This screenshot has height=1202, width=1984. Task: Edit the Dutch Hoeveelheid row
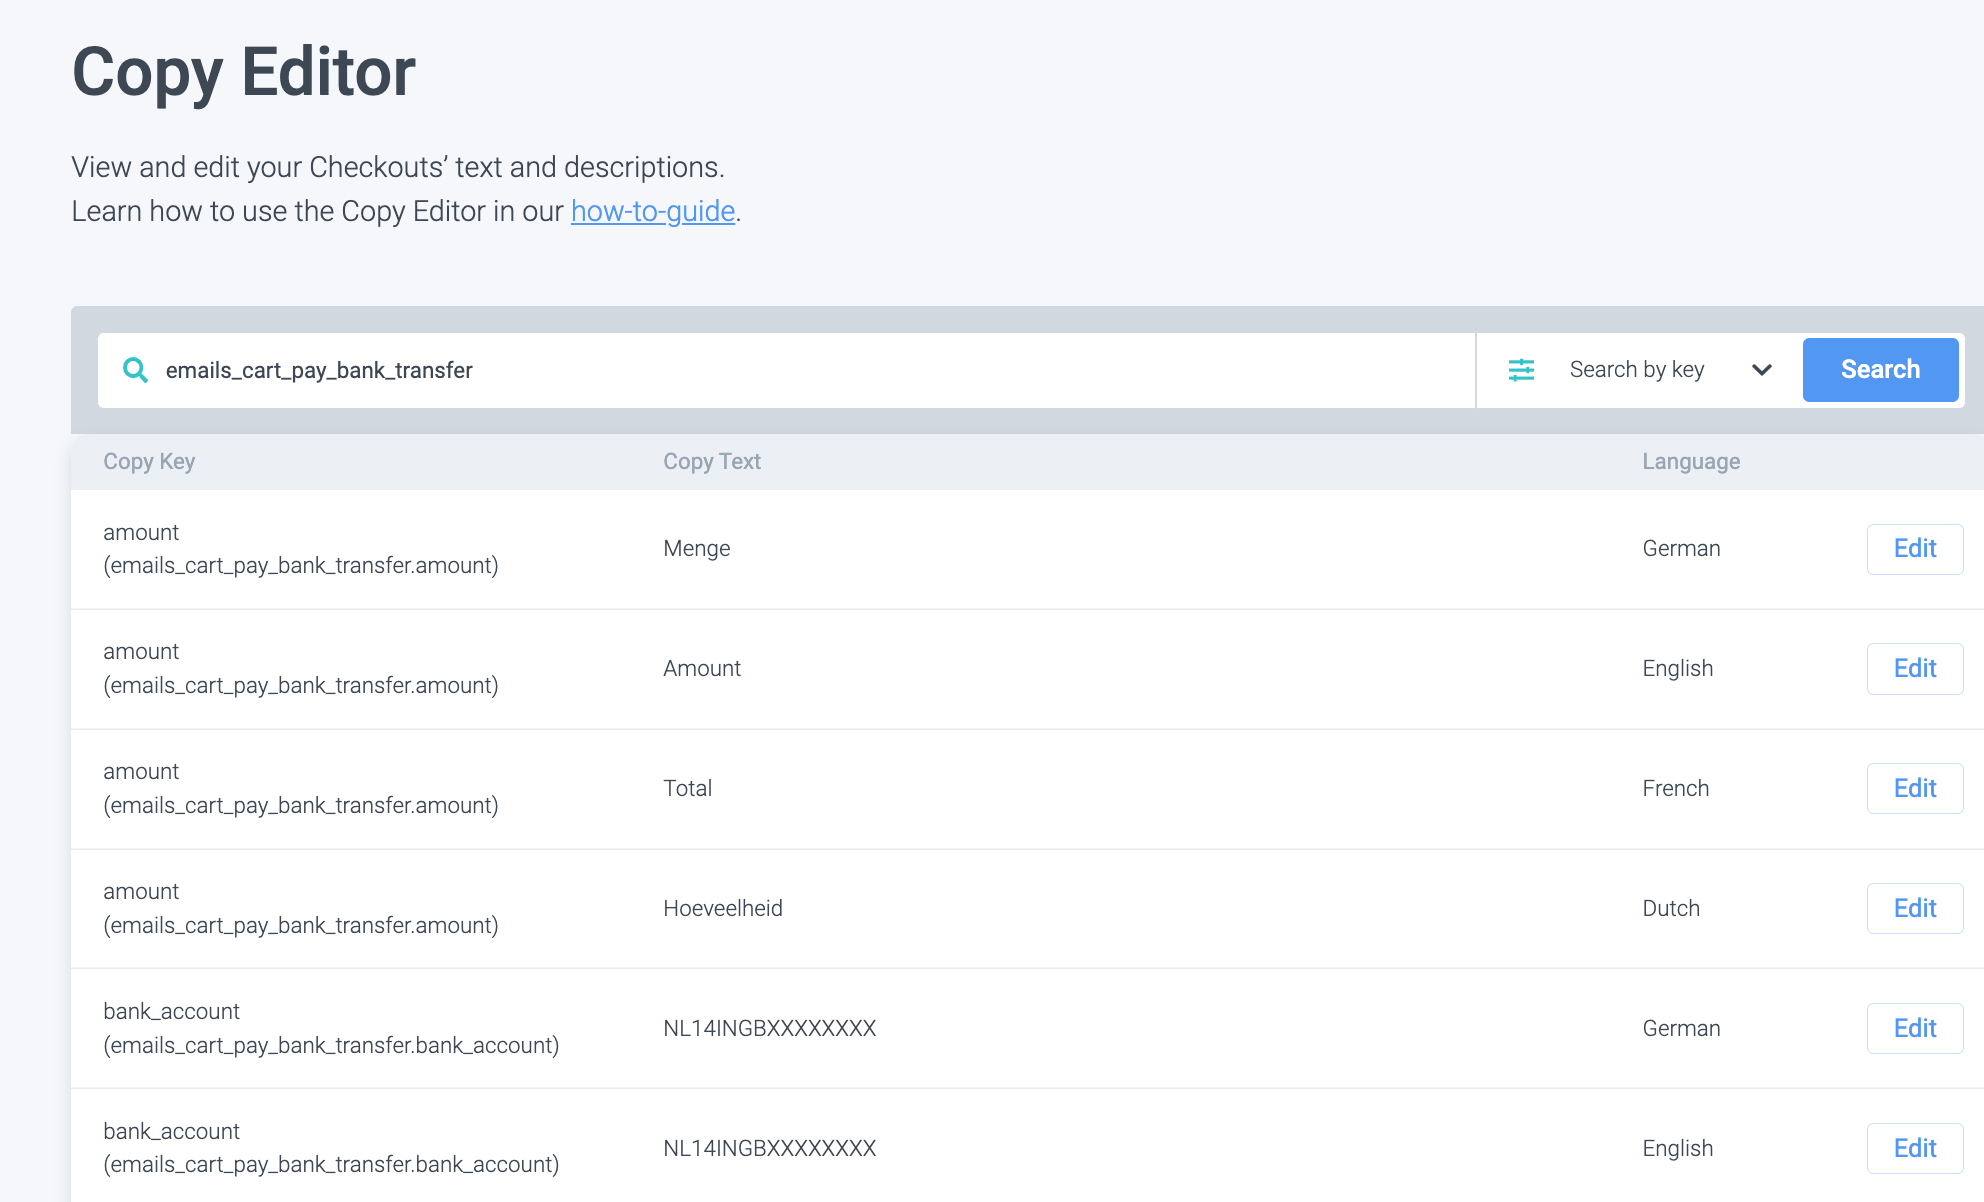coord(1914,908)
